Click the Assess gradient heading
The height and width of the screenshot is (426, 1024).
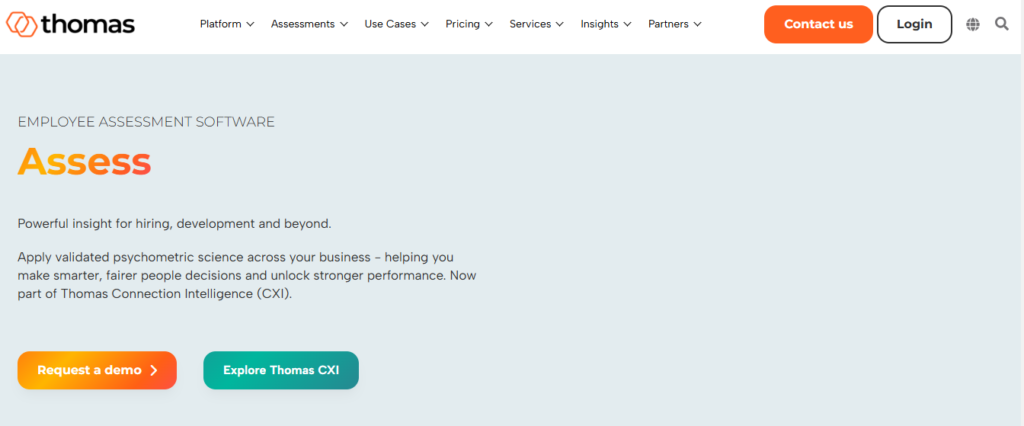84,161
